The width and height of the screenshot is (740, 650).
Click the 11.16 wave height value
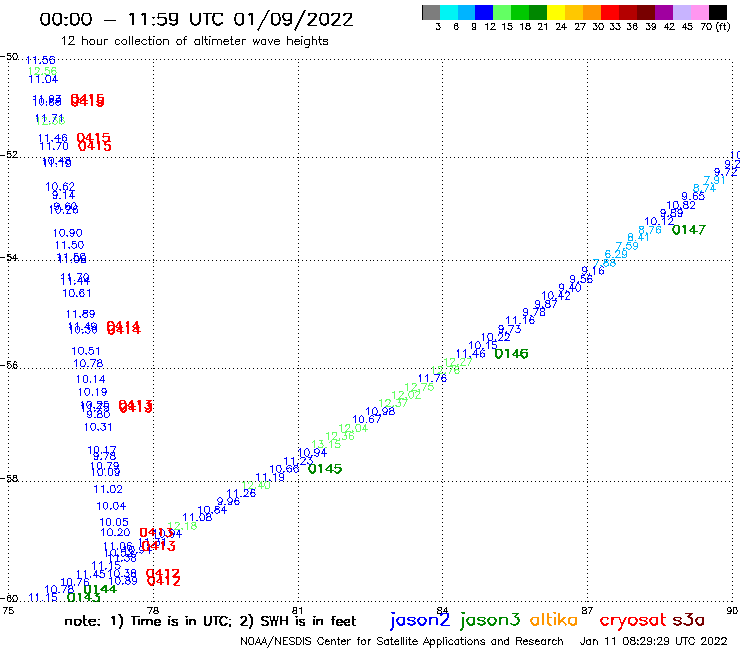point(520,320)
